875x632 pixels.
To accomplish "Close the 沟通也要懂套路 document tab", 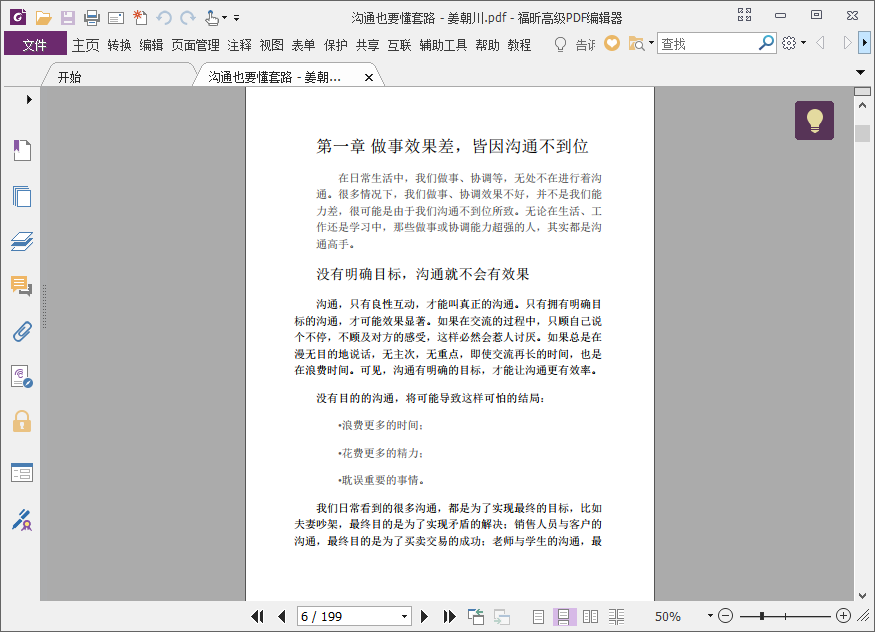I will coord(368,78).
